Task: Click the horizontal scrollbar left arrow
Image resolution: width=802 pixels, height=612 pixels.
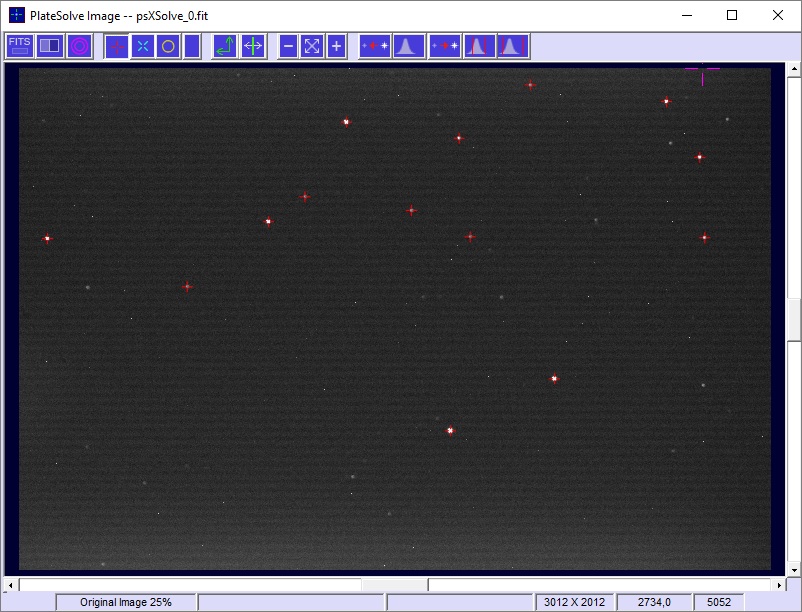Action: (11, 585)
